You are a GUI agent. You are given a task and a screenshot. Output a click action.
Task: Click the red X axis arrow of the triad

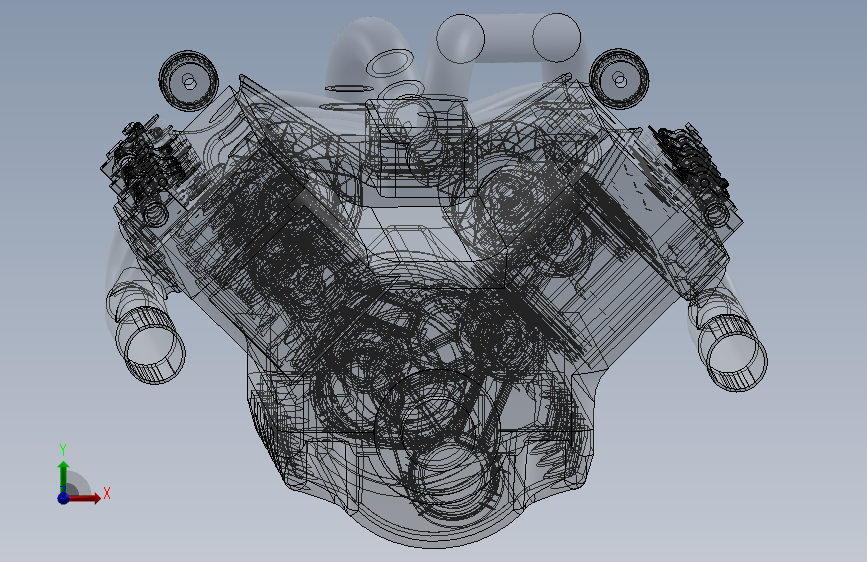(84, 498)
